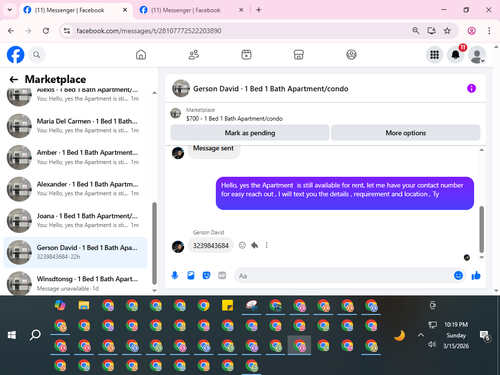Open the Facebook search magnifier
Viewport: 500px width, 375px height.
pyautogui.click(x=37, y=55)
